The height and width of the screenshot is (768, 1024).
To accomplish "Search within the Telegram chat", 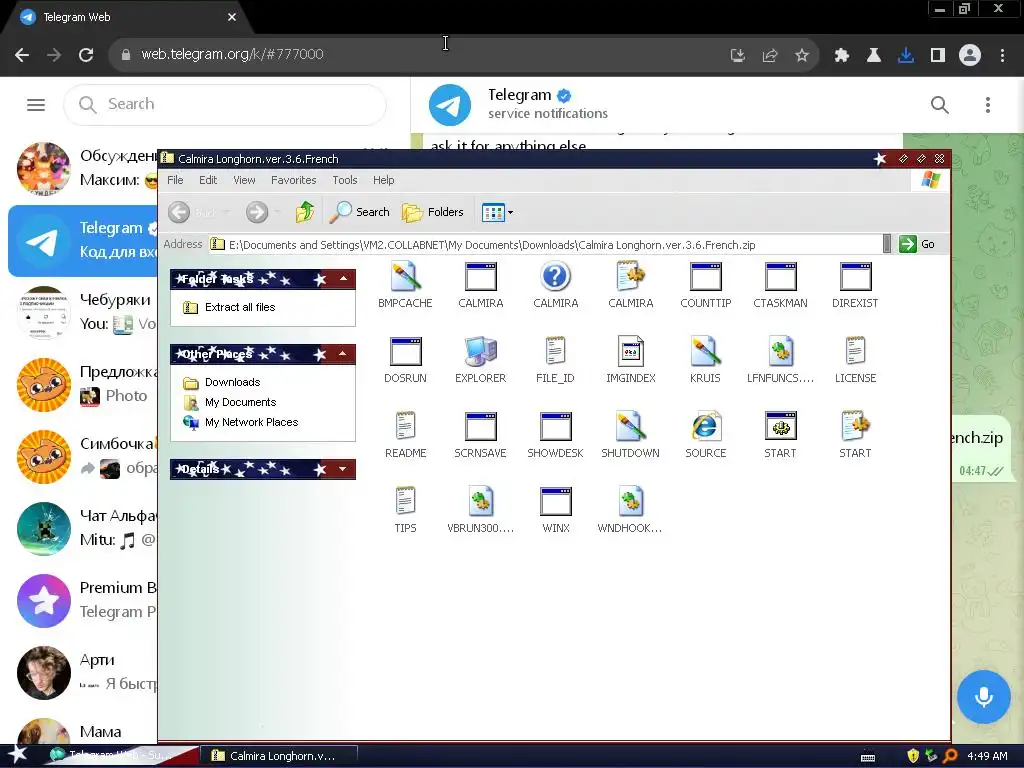I will (939, 104).
